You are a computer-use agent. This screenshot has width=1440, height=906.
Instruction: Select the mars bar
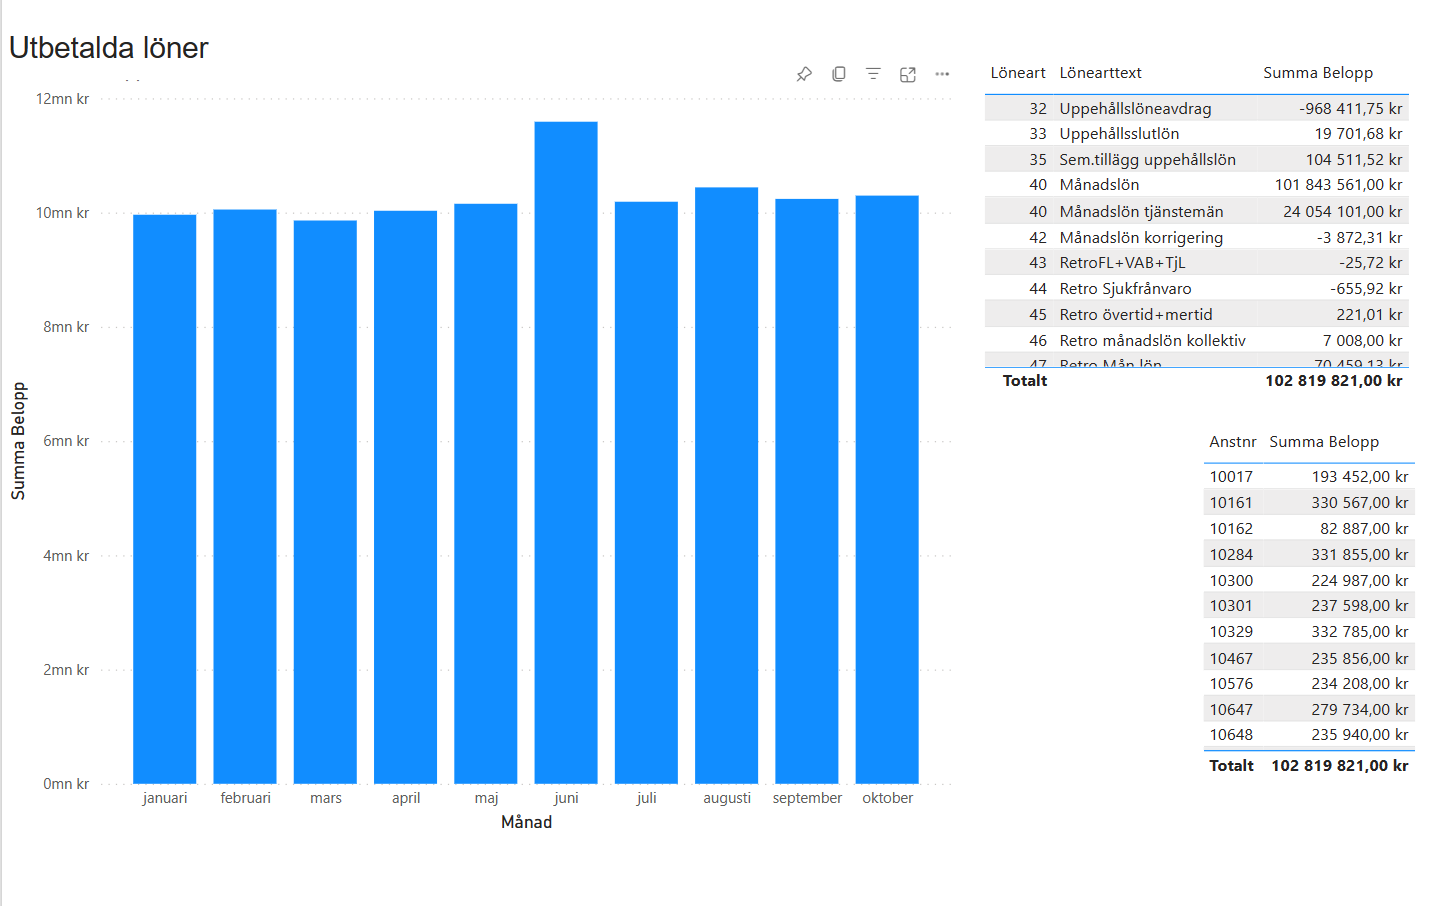coord(325,502)
